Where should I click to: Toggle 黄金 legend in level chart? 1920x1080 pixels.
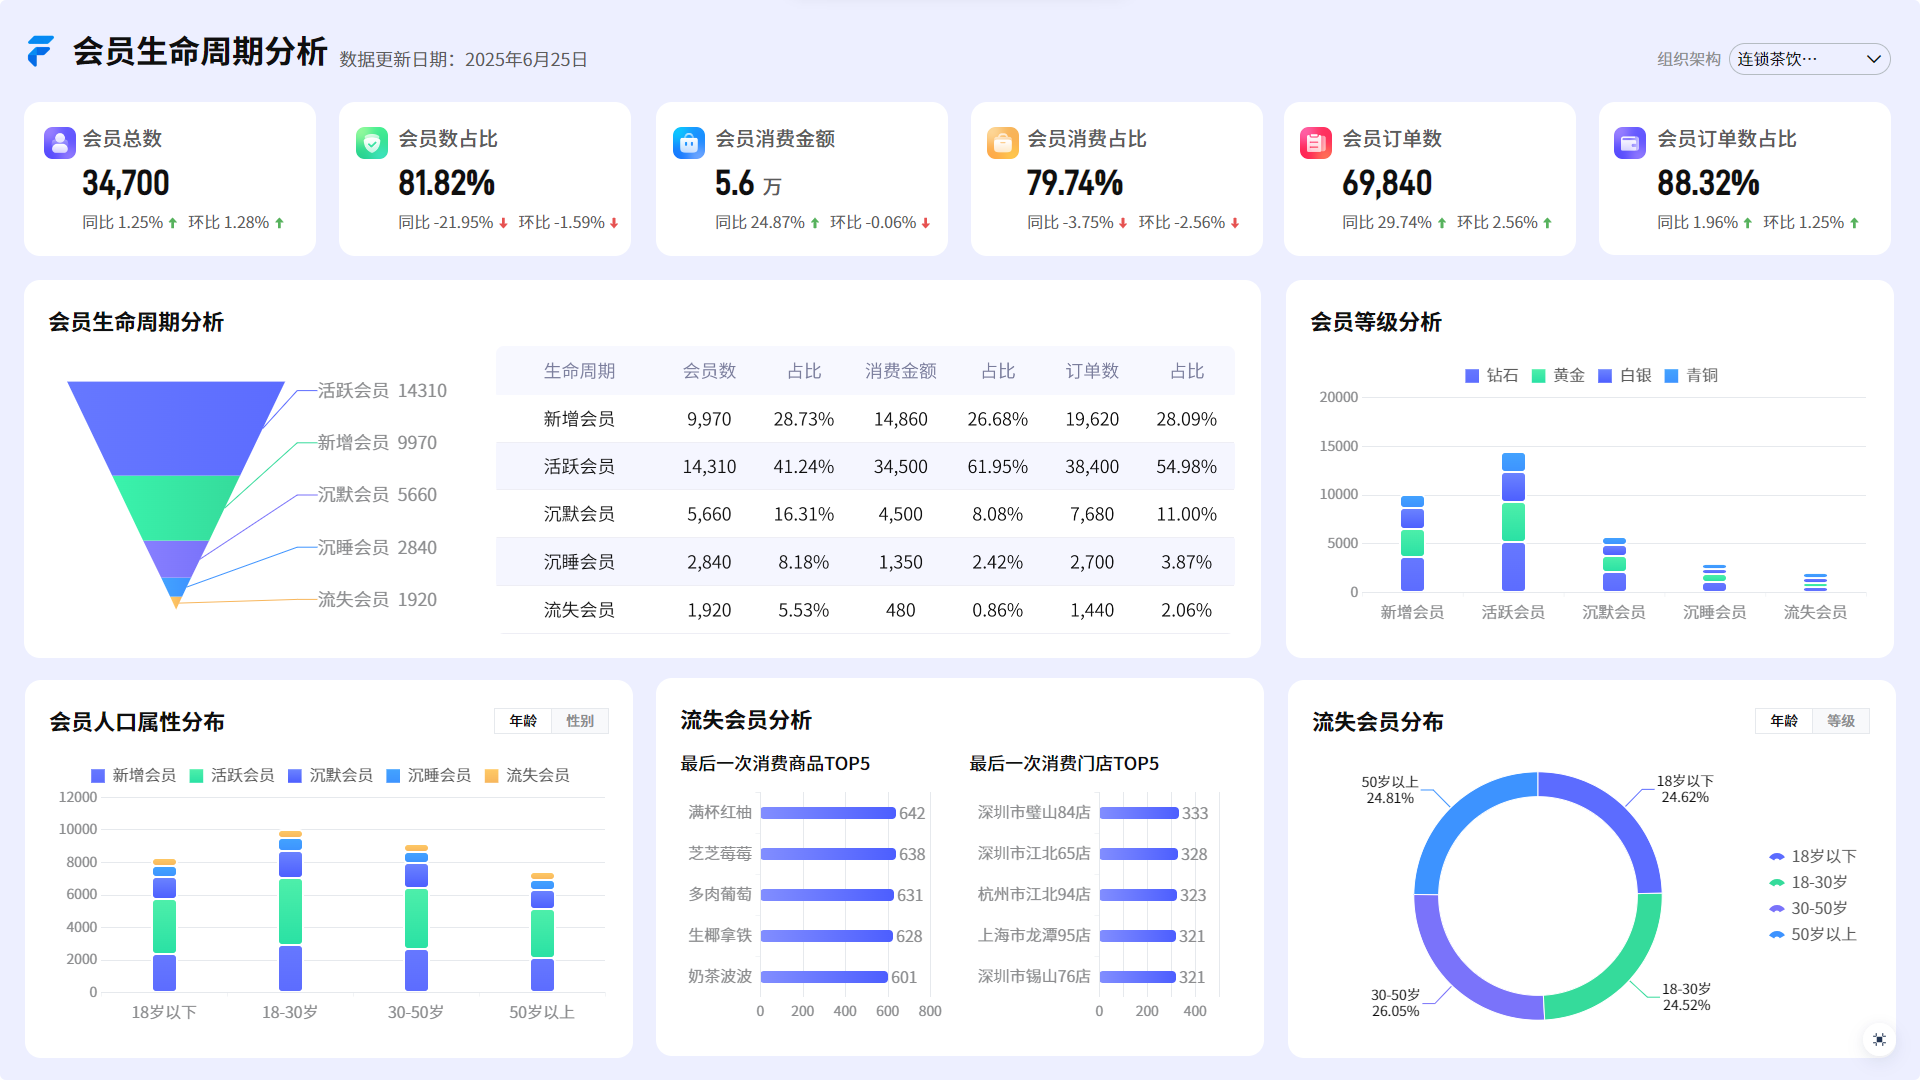click(1558, 376)
